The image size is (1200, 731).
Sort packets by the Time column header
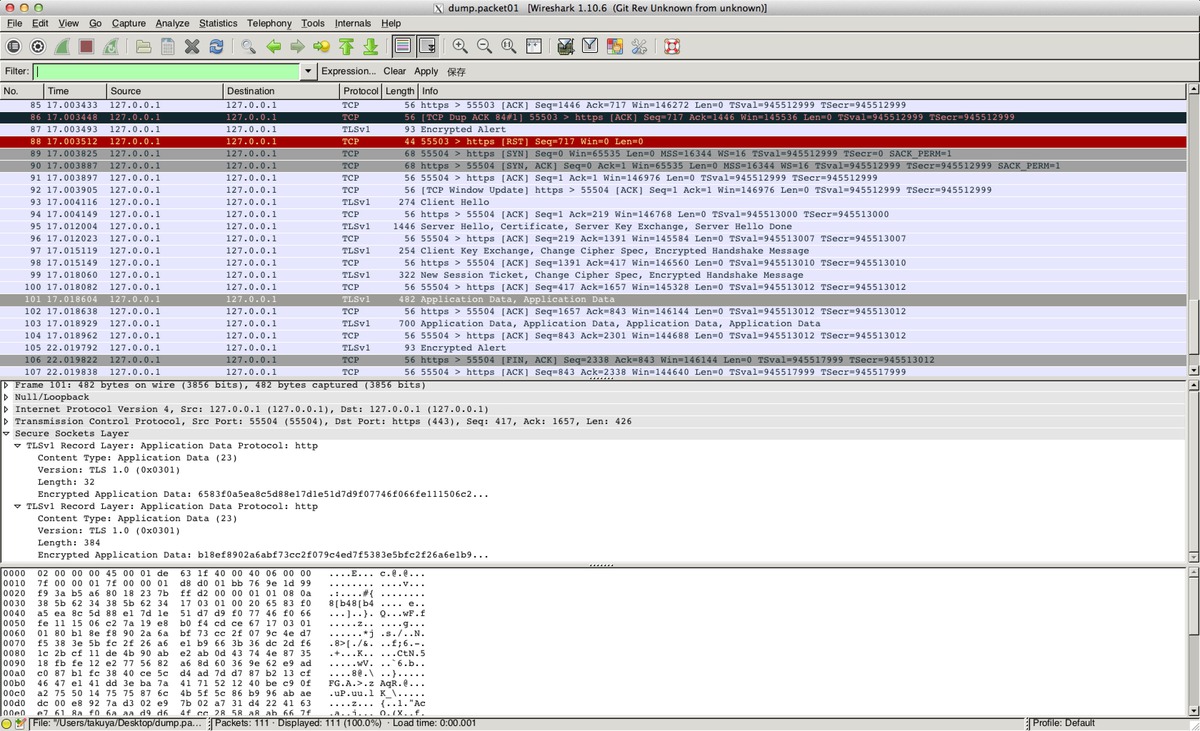(x=73, y=91)
